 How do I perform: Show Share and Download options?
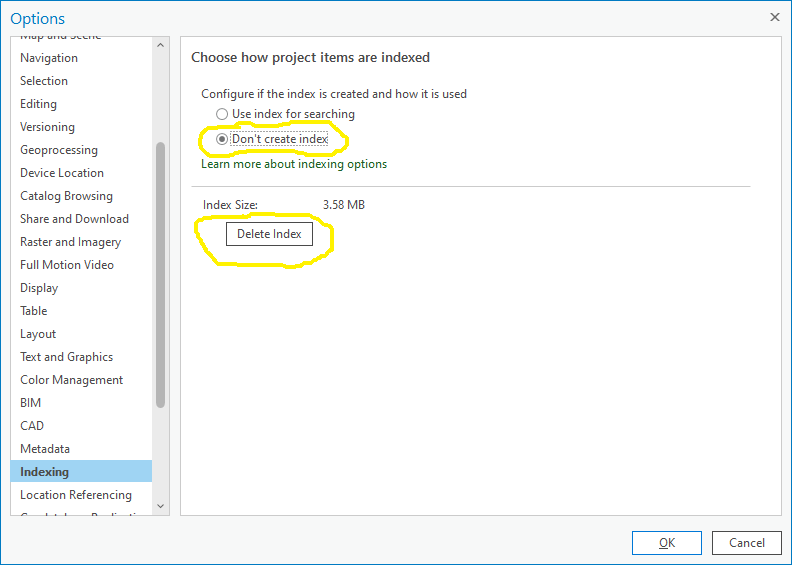pyautogui.click(x=74, y=219)
